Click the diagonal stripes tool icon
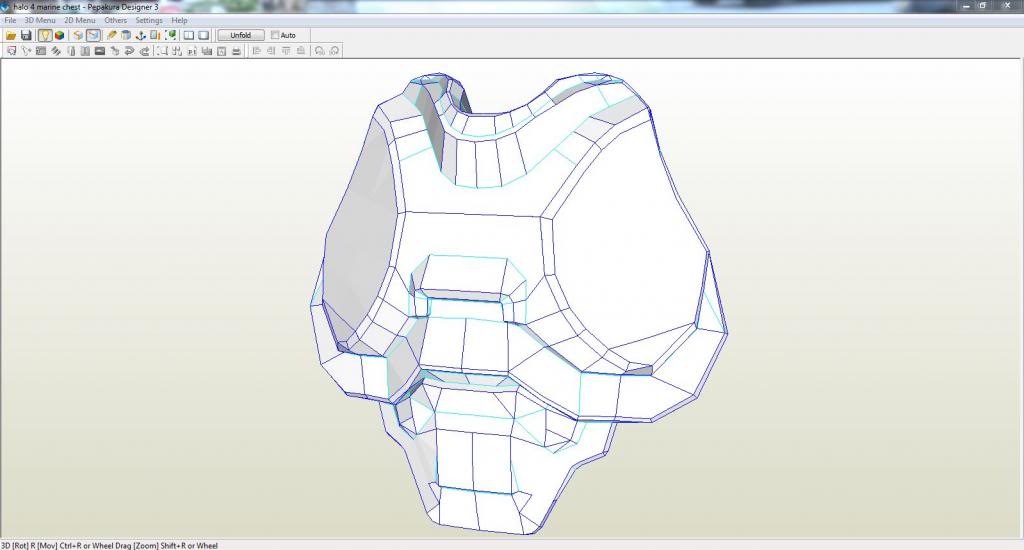 click(x=56, y=50)
